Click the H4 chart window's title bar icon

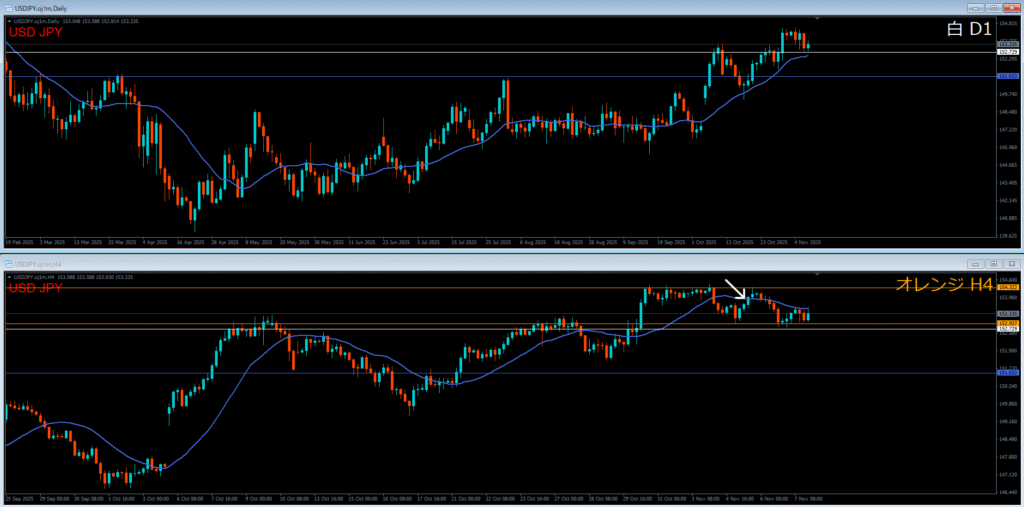pyautogui.click(x=7, y=262)
